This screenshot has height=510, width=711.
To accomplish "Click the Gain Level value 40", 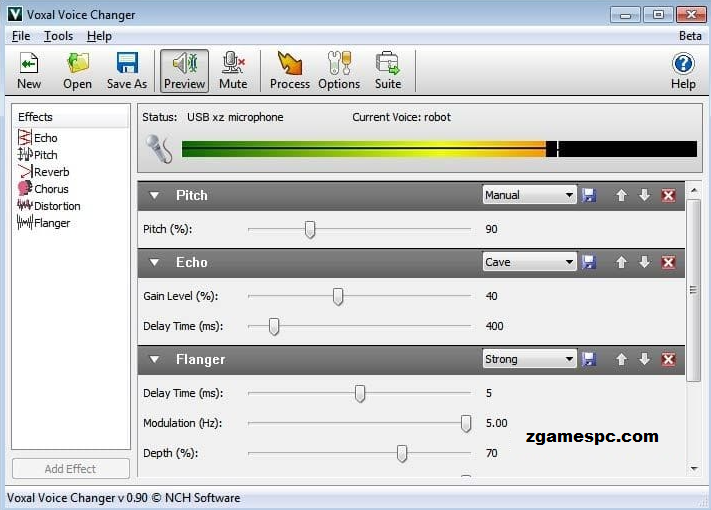I will pos(492,296).
